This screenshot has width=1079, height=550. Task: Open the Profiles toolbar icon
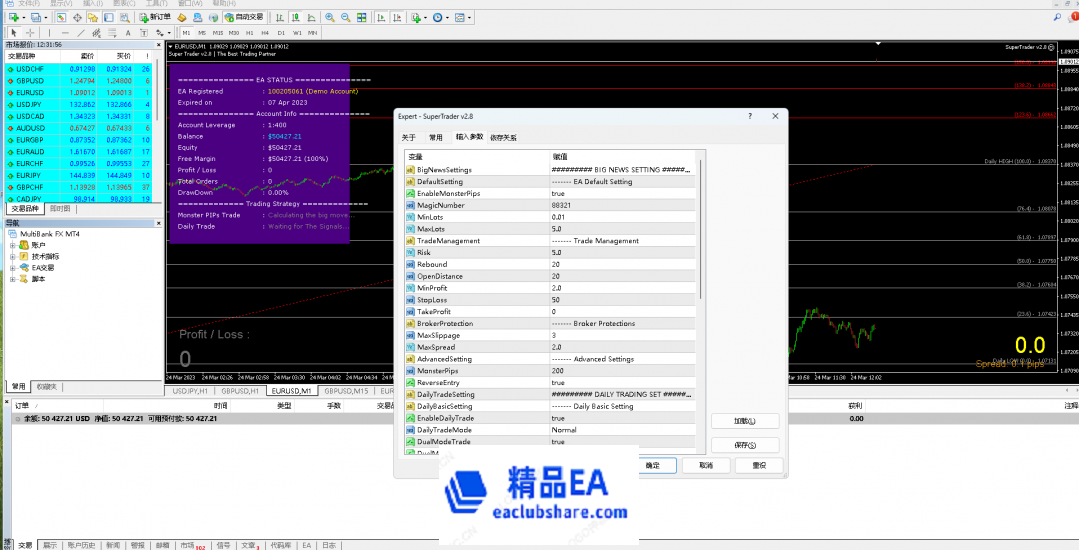(x=36, y=17)
